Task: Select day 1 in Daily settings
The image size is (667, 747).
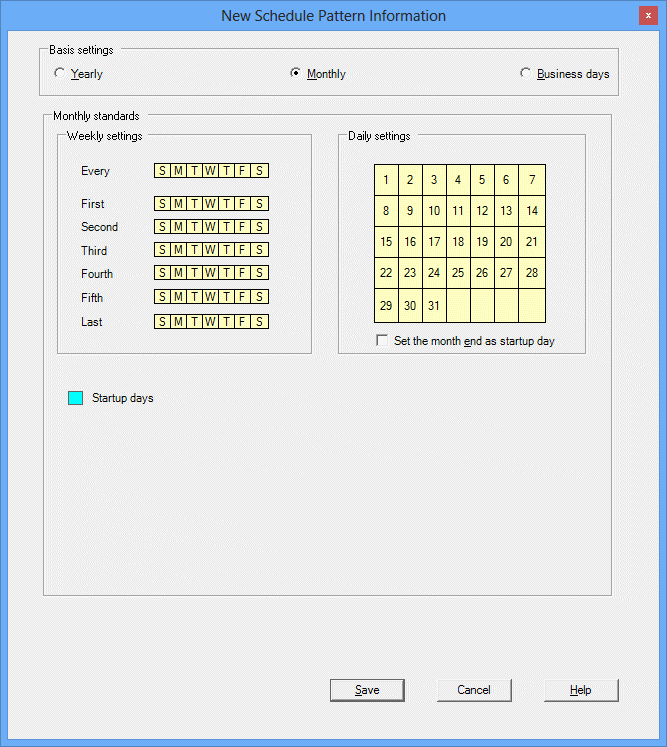Action: point(386,180)
